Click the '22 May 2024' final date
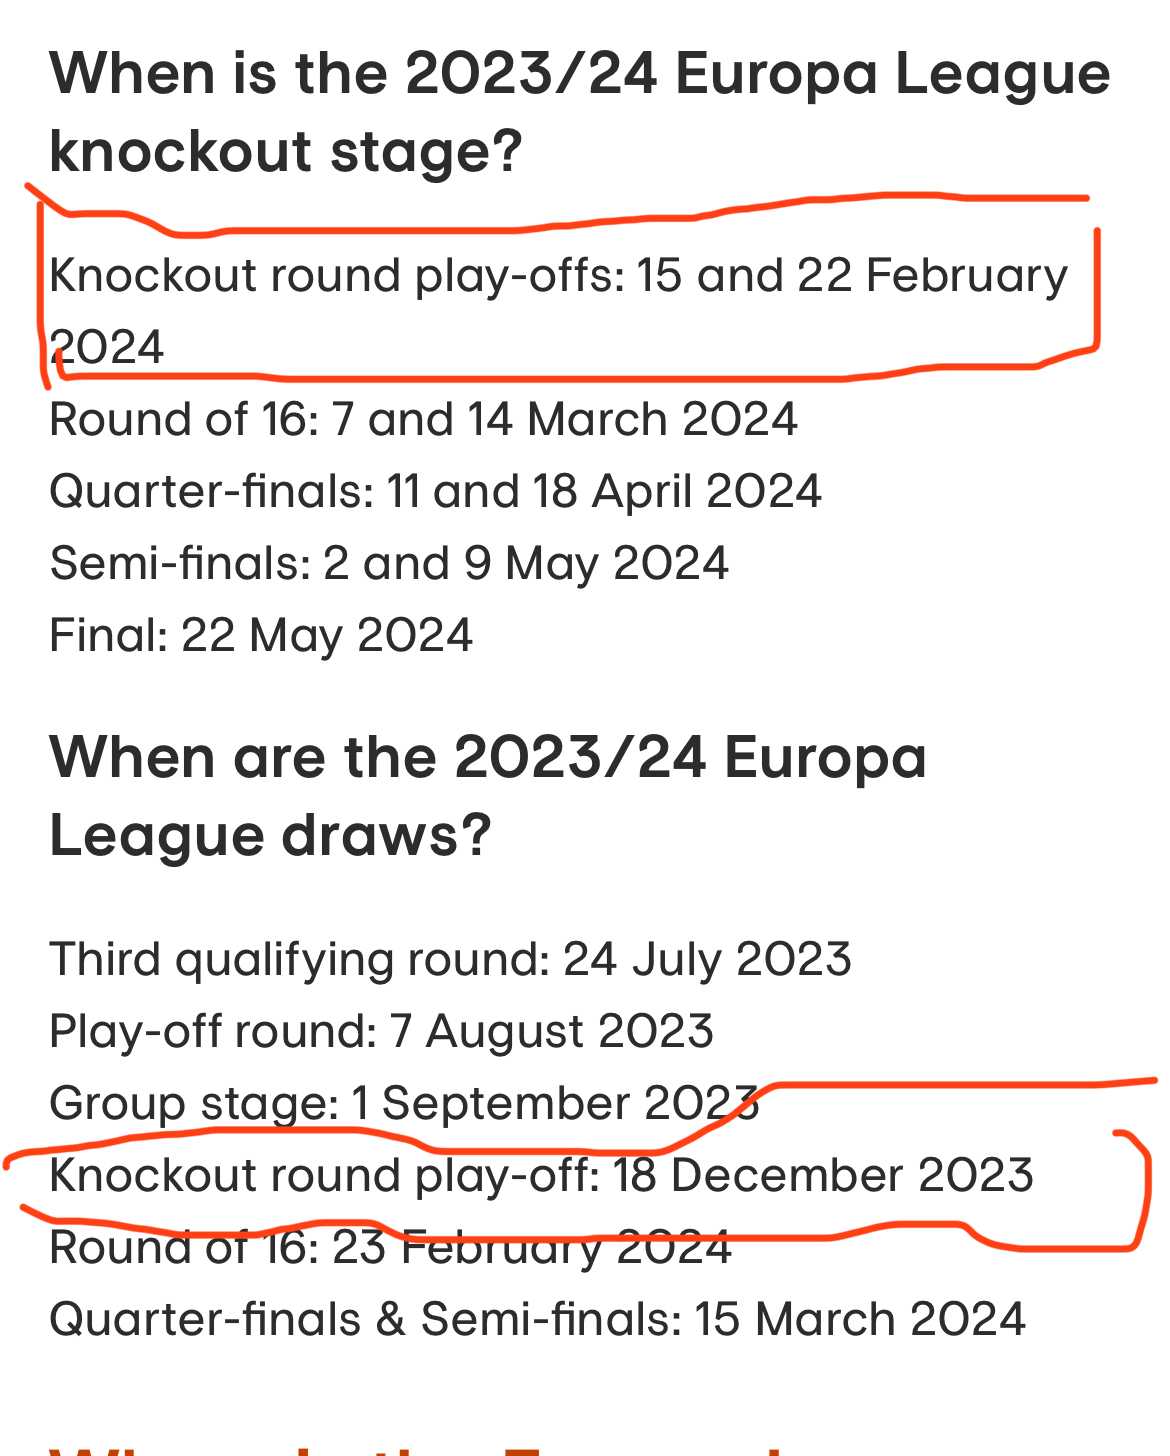This screenshot has width=1170, height=1456. [327, 635]
